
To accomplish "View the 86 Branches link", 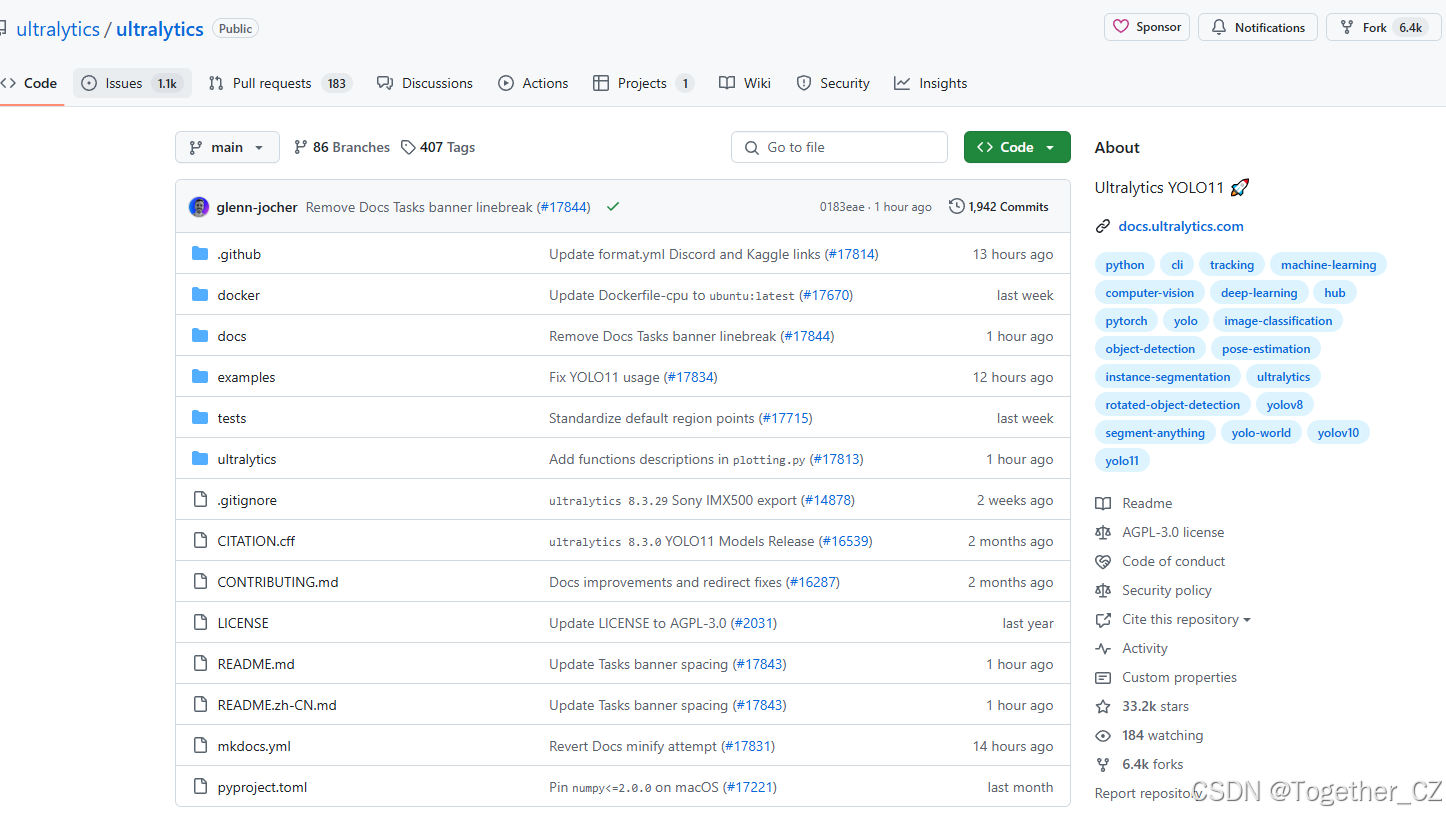I will coord(342,147).
